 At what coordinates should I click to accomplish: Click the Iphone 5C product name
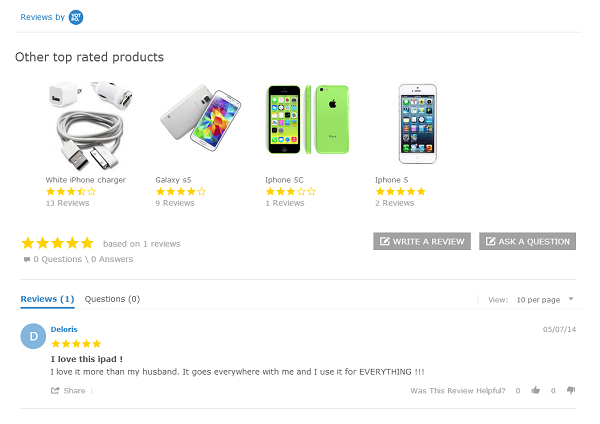click(x=284, y=180)
